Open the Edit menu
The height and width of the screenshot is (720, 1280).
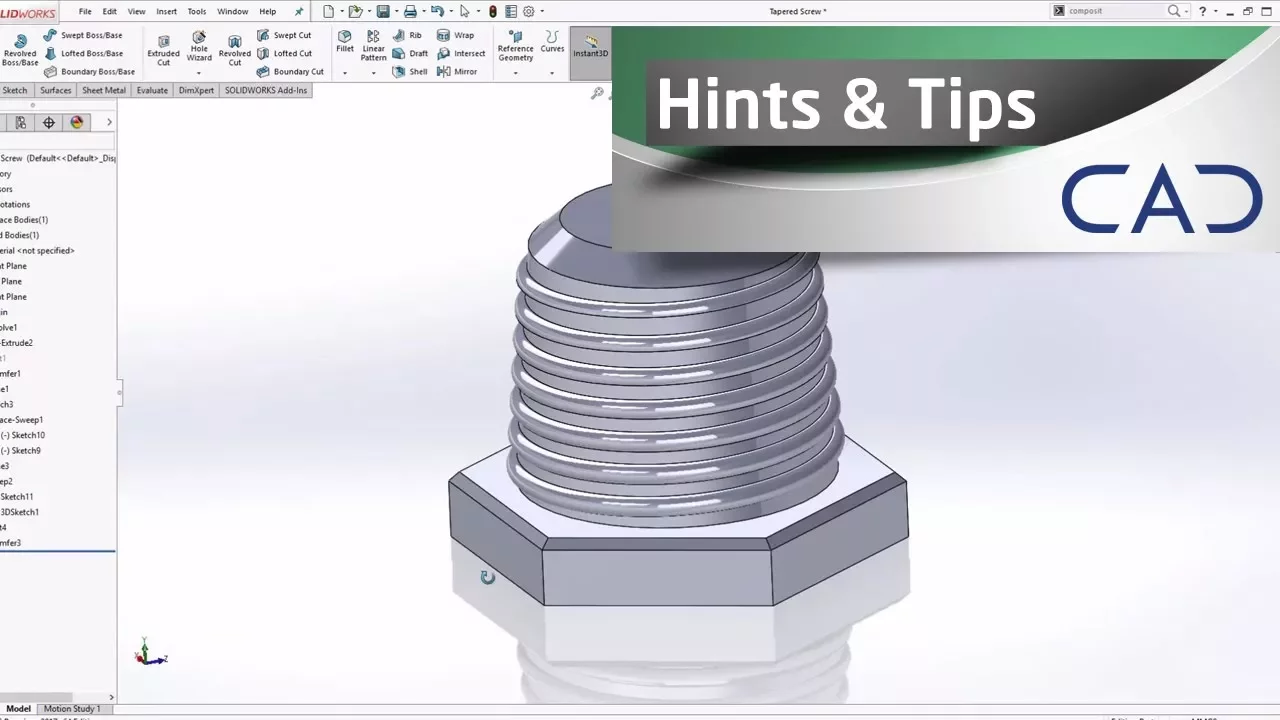coord(110,11)
